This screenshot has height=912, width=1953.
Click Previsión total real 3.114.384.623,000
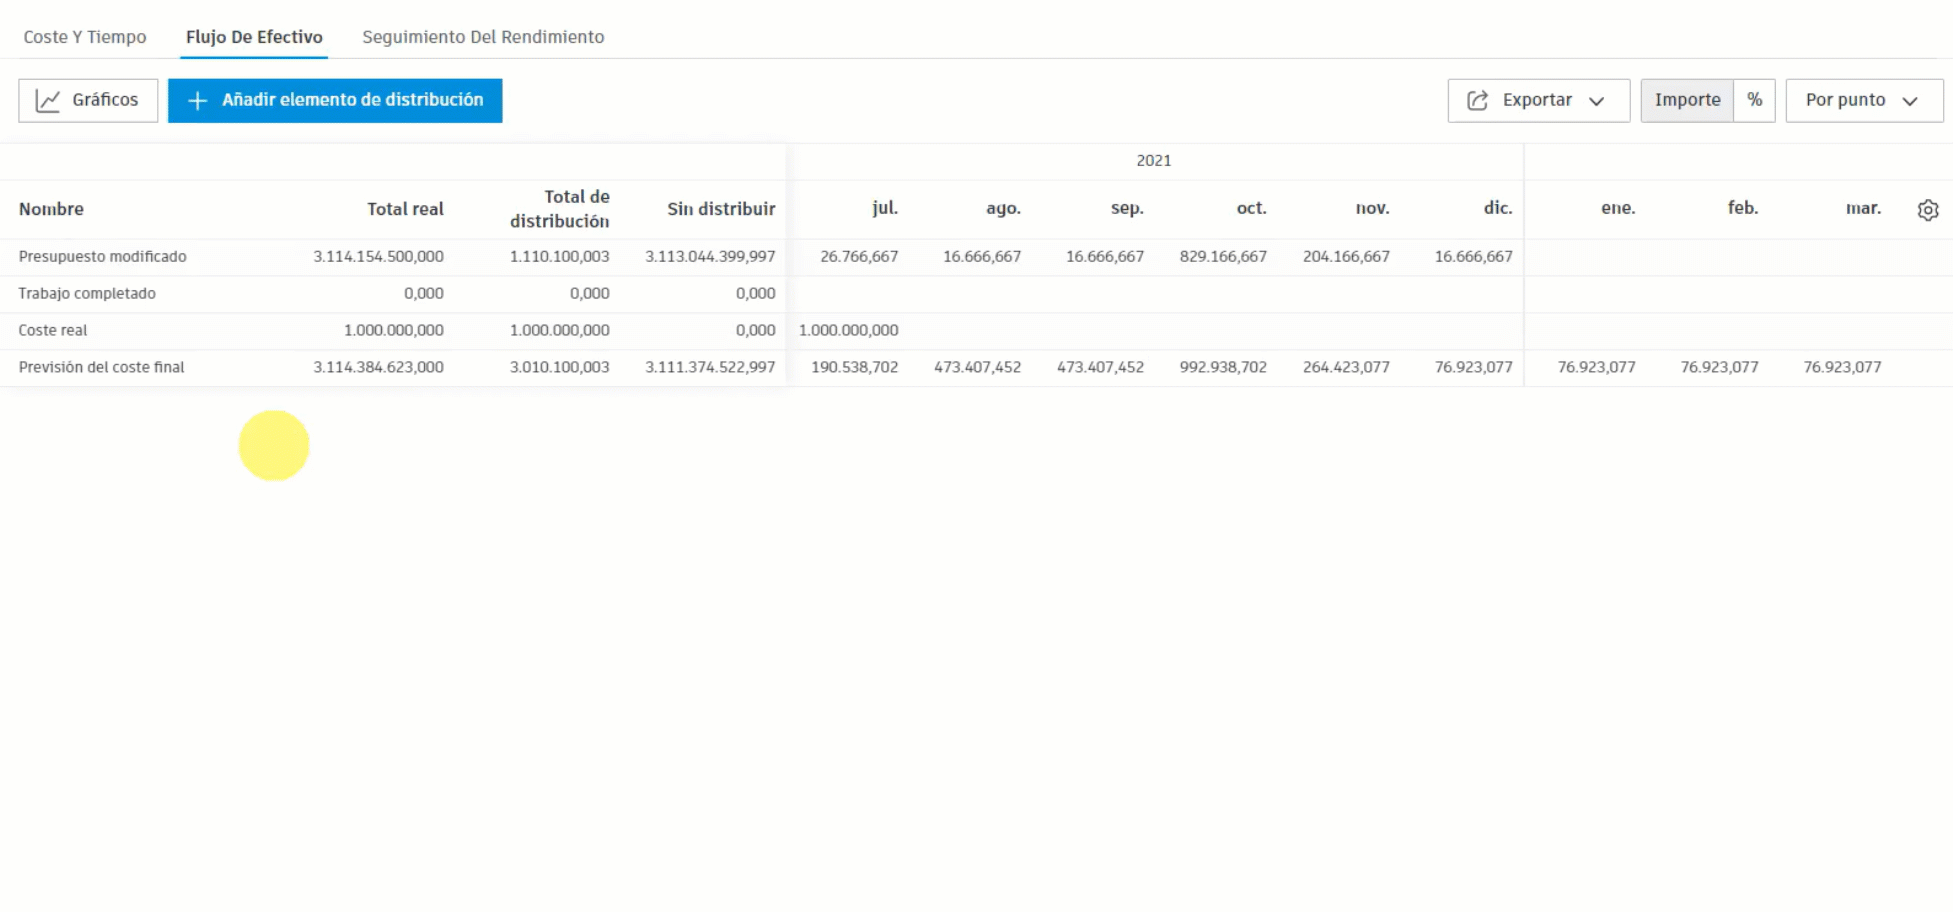378,368
